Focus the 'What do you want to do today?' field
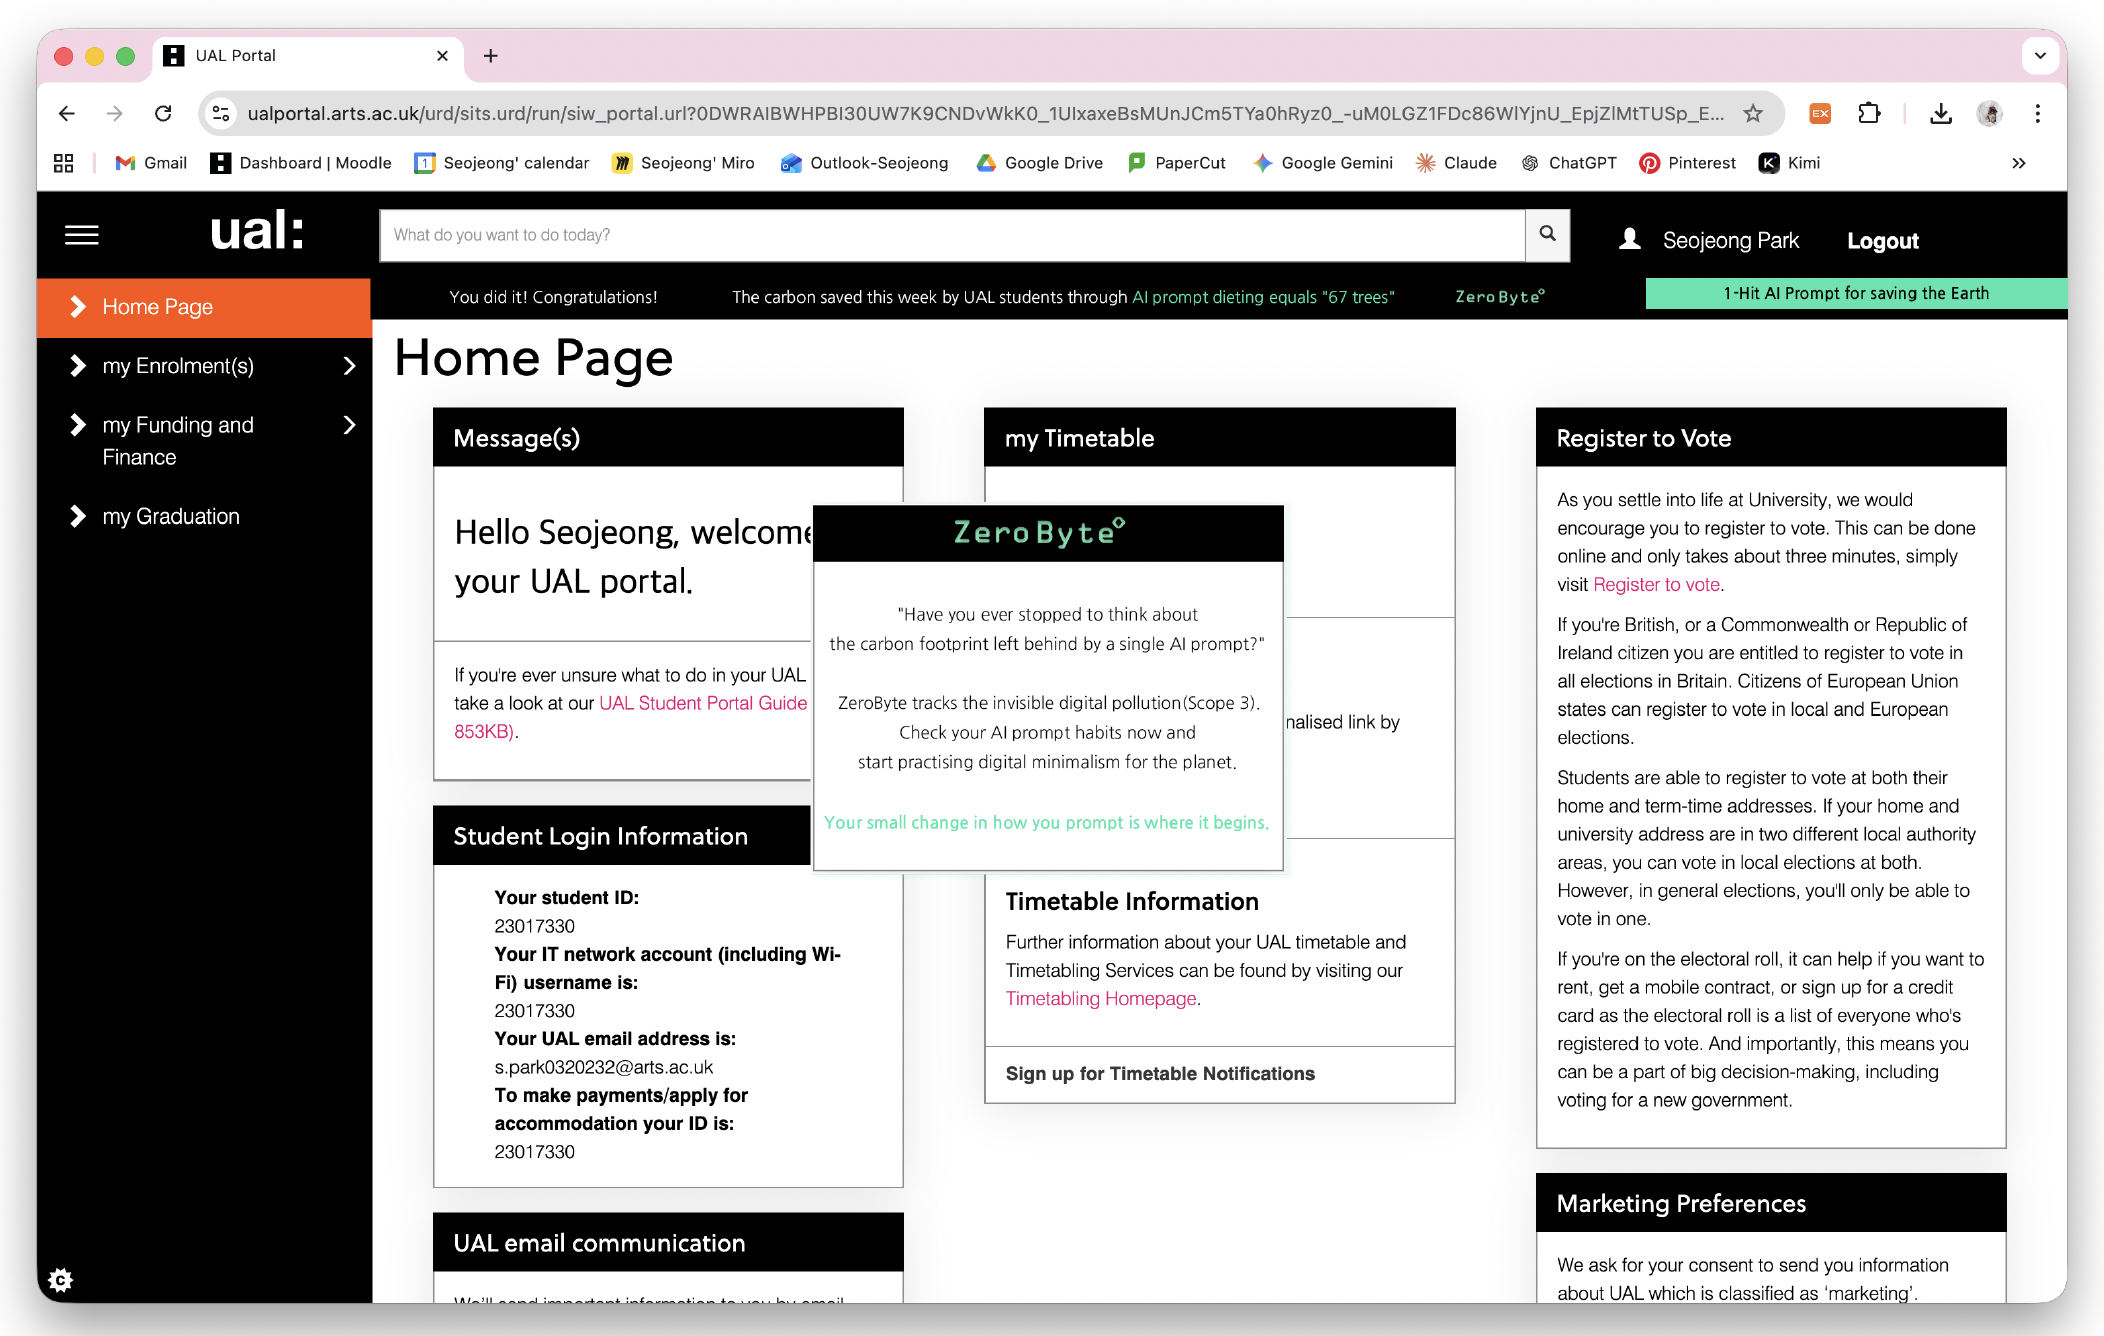Screen dimensions: 2104x1336 point(952,235)
